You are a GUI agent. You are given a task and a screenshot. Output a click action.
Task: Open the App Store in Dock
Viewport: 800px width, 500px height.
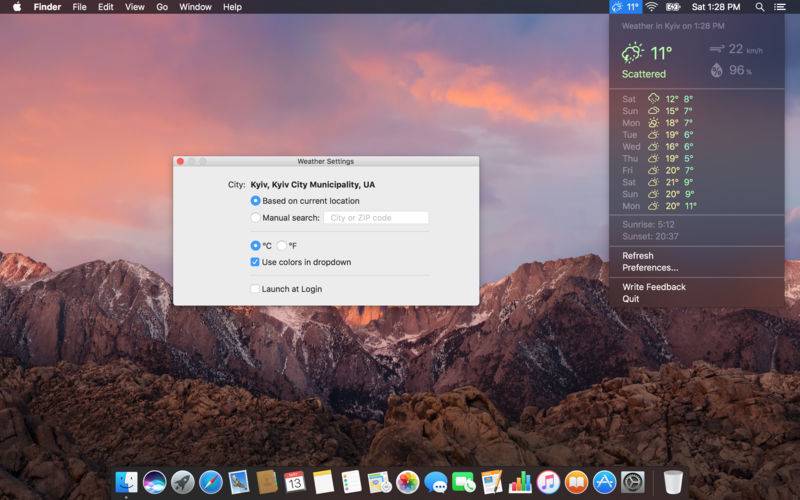604,482
